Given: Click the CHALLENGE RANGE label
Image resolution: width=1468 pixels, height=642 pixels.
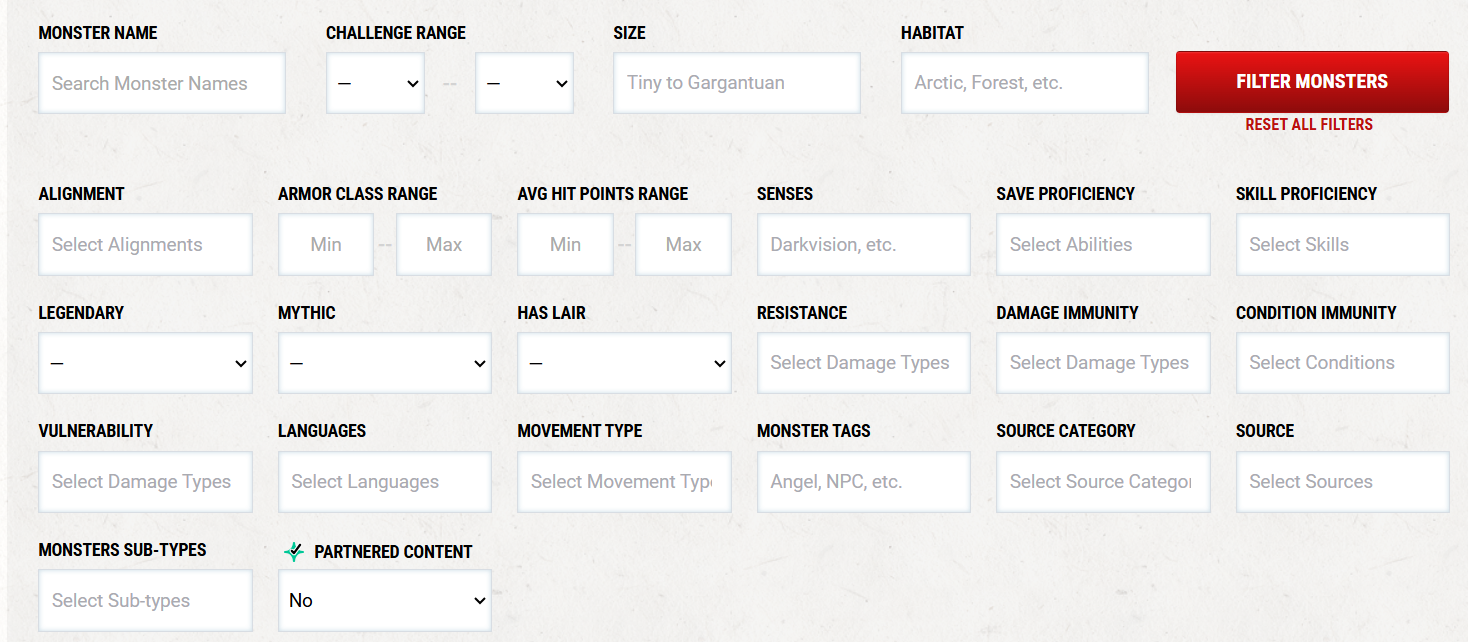Looking at the screenshot, I should tap(396, 33).
